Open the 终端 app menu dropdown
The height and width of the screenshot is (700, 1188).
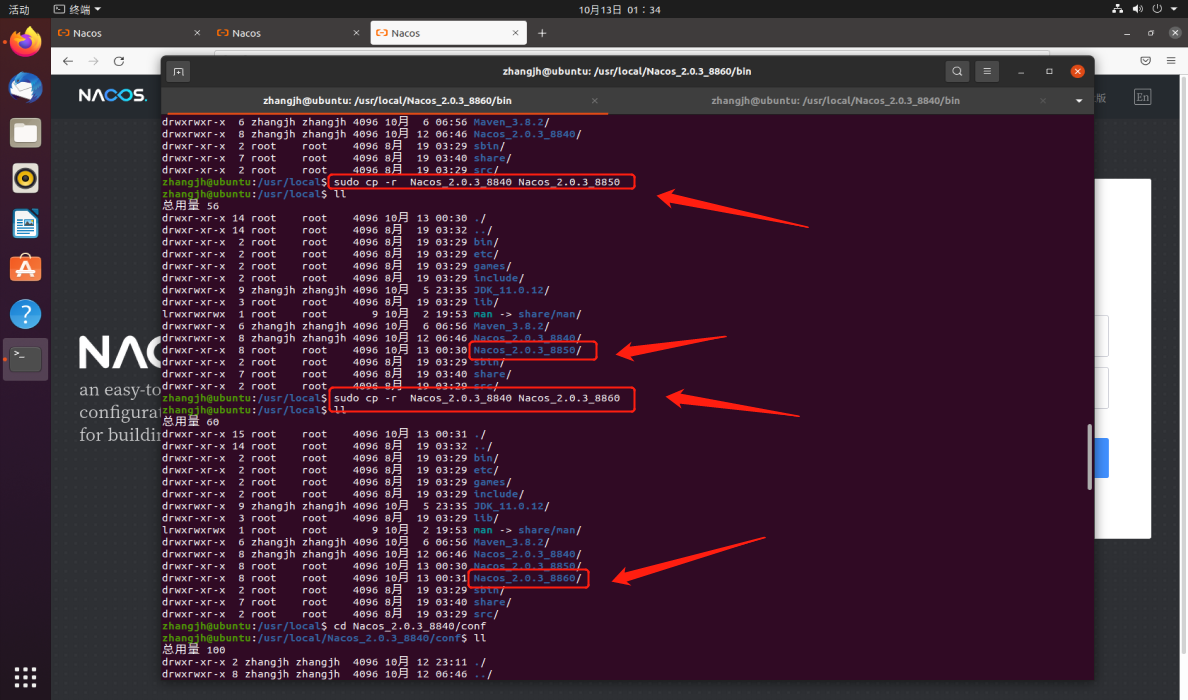(x=77, y=9)
